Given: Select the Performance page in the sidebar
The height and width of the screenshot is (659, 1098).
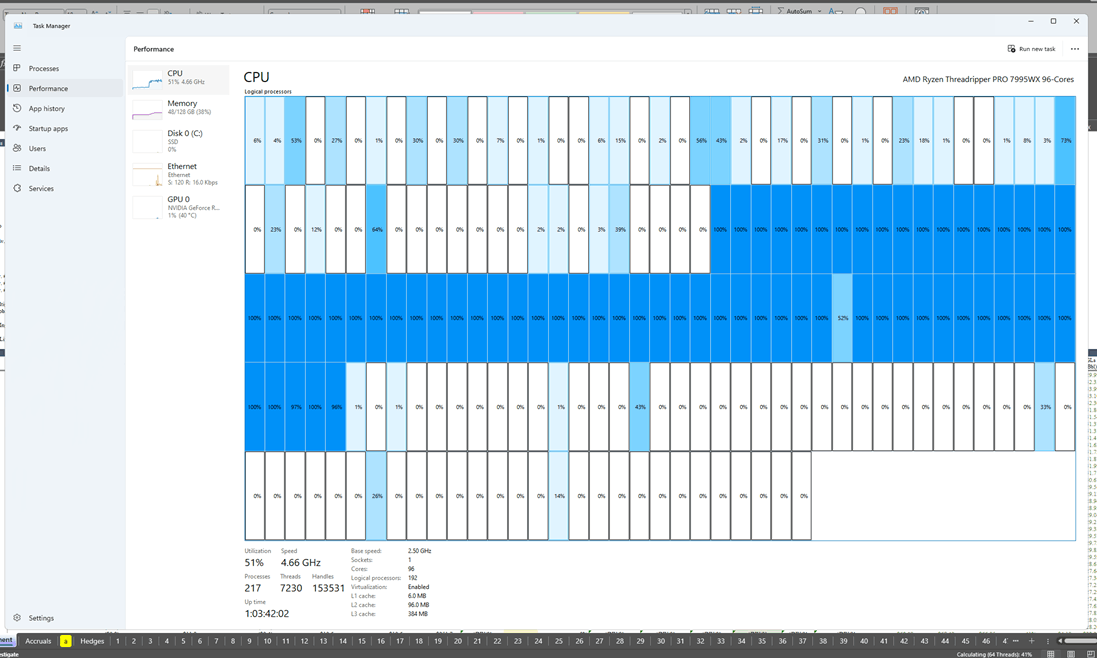Looking at the screenshot, I should click(64, 88).
